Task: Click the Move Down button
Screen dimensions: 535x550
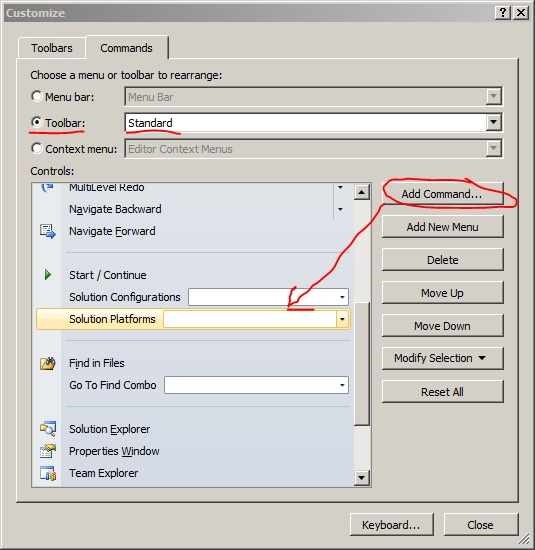Action: point(443,326)
